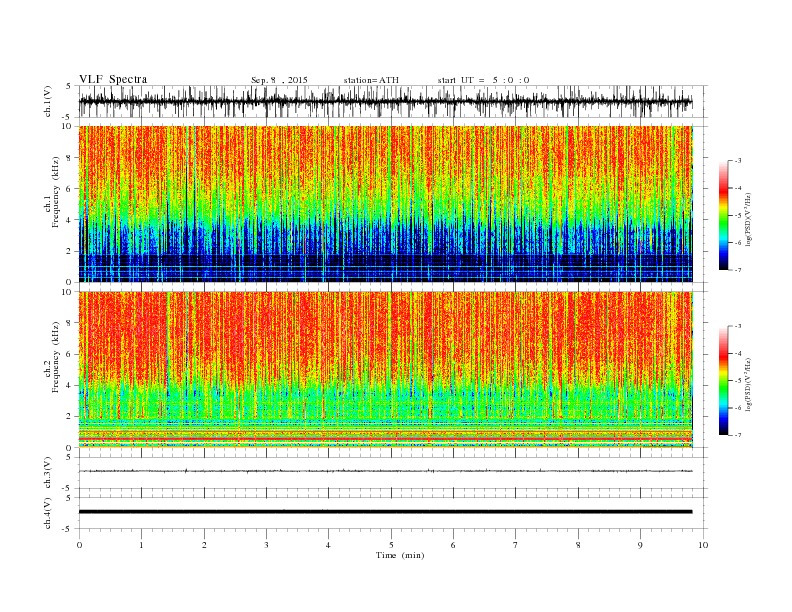Viewport: 792px width, 612px height.
Task: Click the "5" tick label on time axis
Action: coord(391,545)
